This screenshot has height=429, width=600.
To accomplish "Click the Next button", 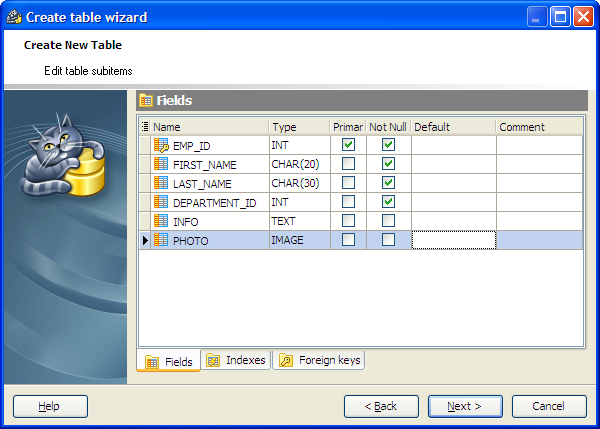I will click(x=465, y=406).
